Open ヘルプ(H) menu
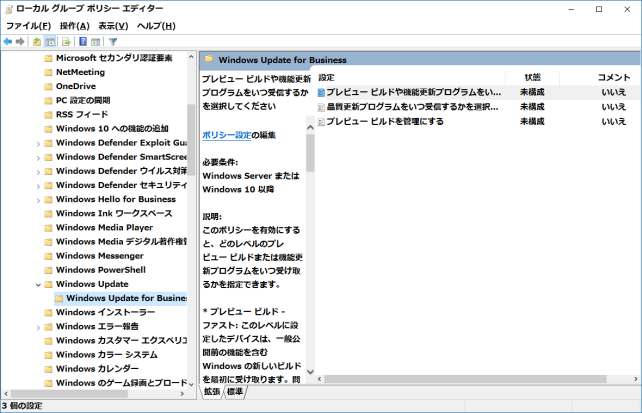Viewport: 642px width, 413px height. coord(156,26)
